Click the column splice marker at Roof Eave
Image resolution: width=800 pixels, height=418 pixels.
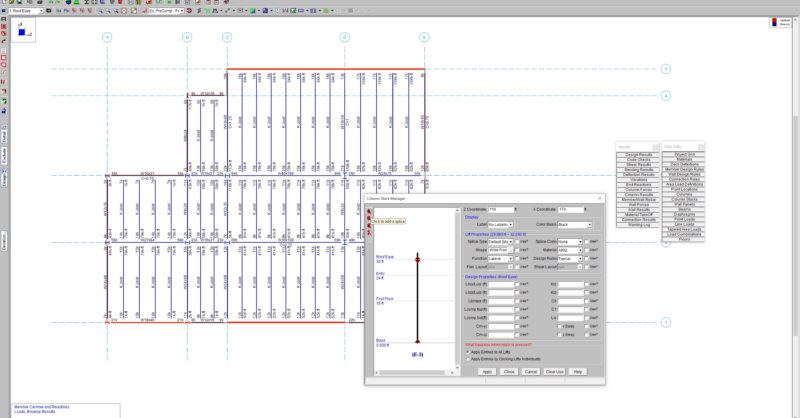coord(418,259)
